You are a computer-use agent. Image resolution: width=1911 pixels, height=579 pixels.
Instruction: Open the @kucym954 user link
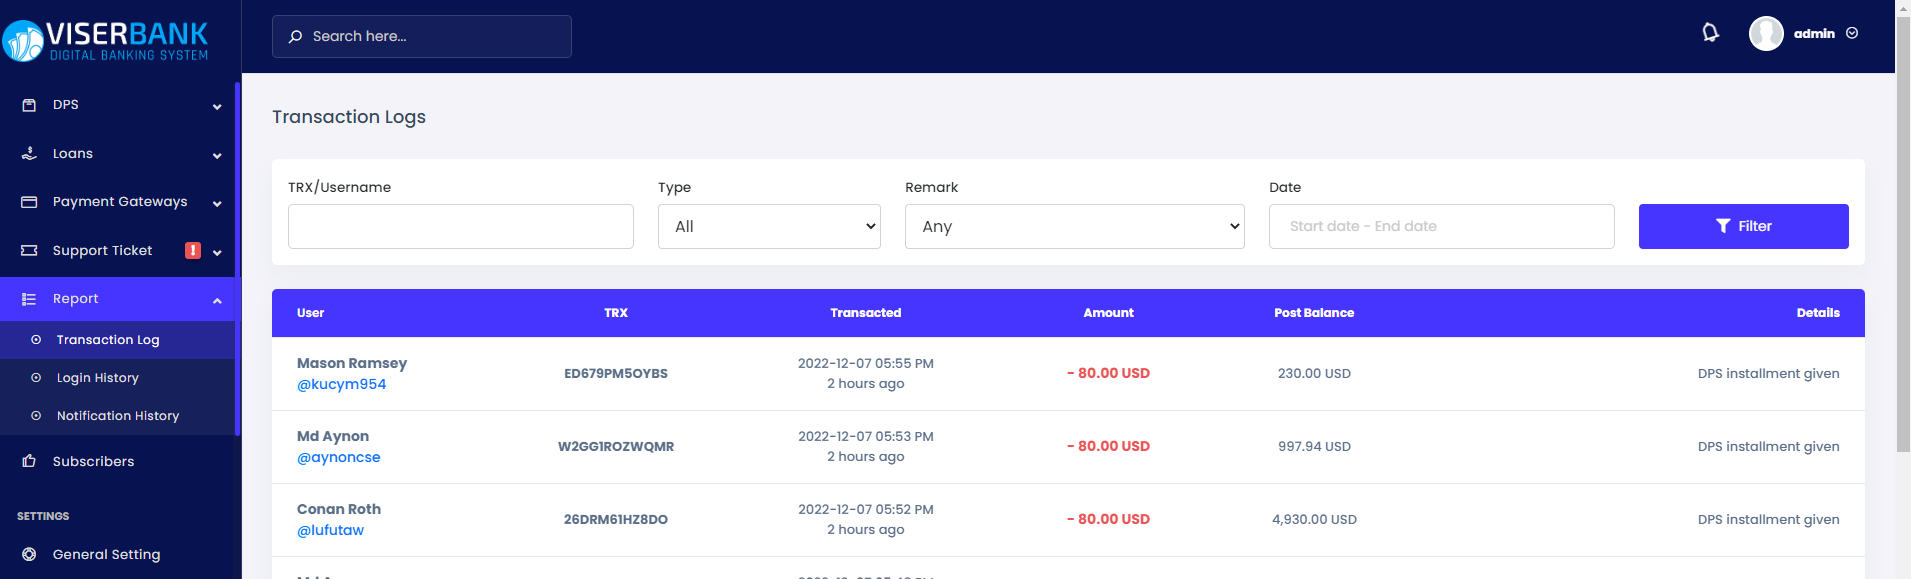tap(341, 385)
